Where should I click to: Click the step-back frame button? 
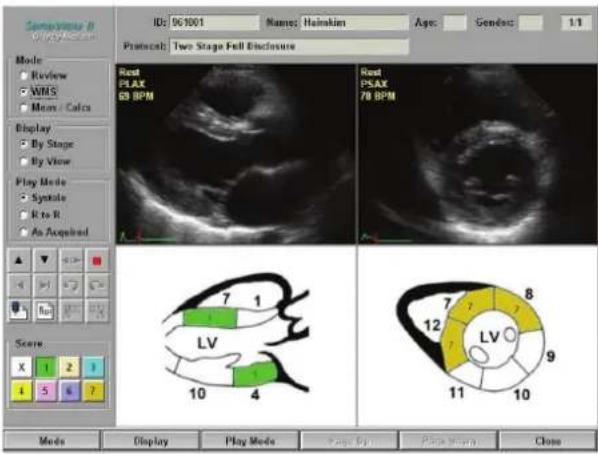point(19,285)
